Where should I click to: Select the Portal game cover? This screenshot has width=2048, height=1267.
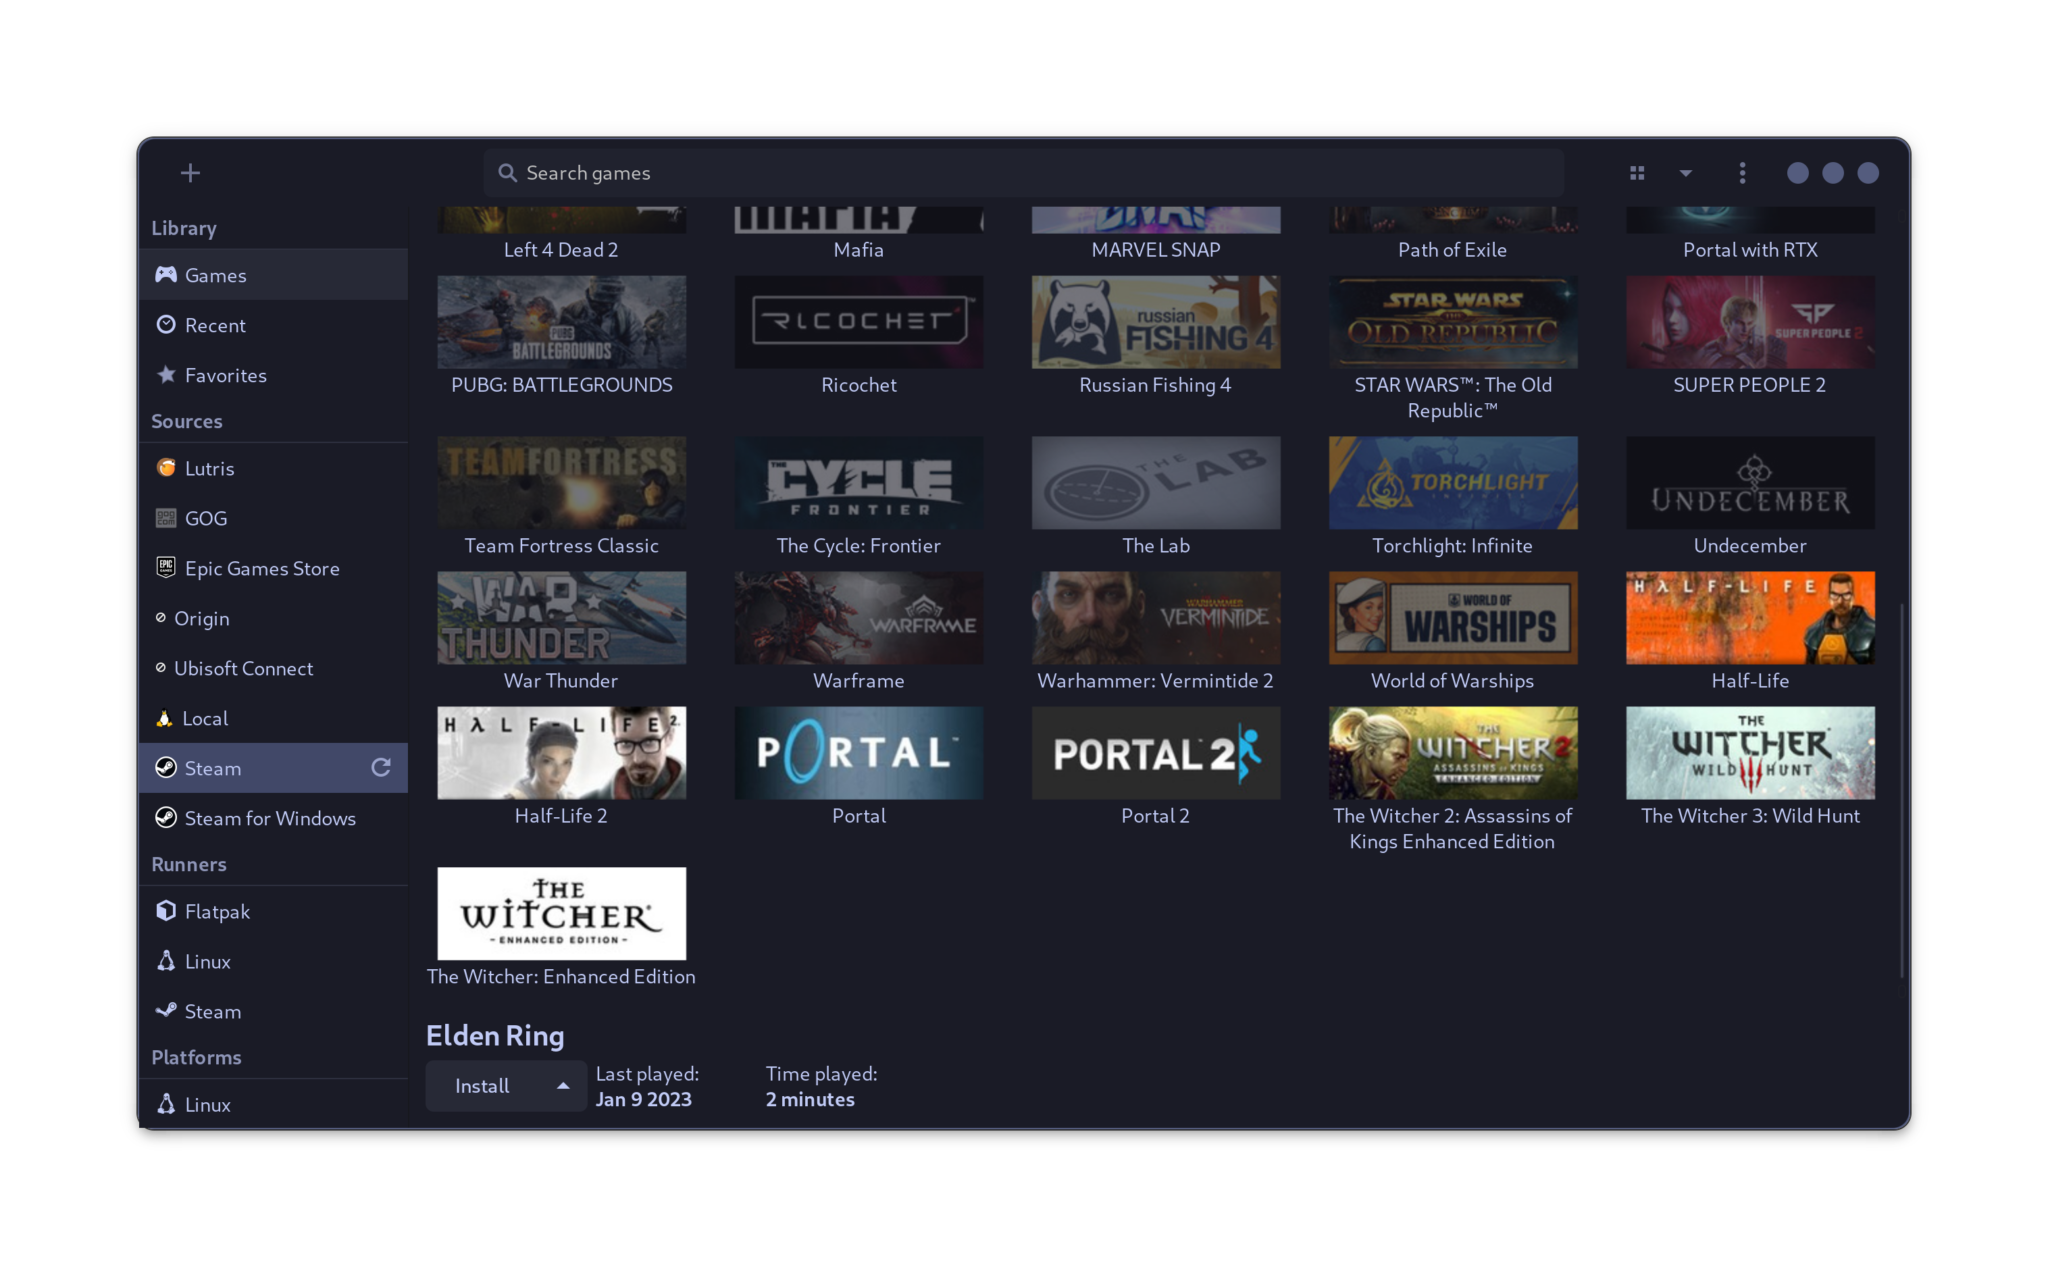point(858,753)
